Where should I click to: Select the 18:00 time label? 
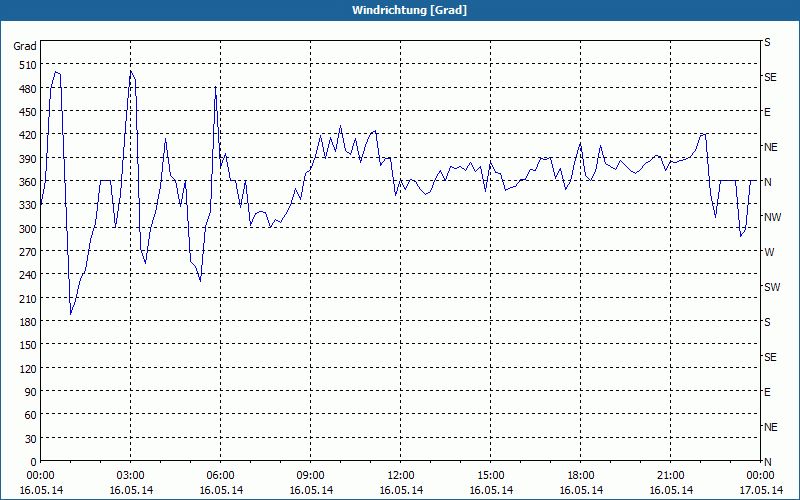pos(581,476)
